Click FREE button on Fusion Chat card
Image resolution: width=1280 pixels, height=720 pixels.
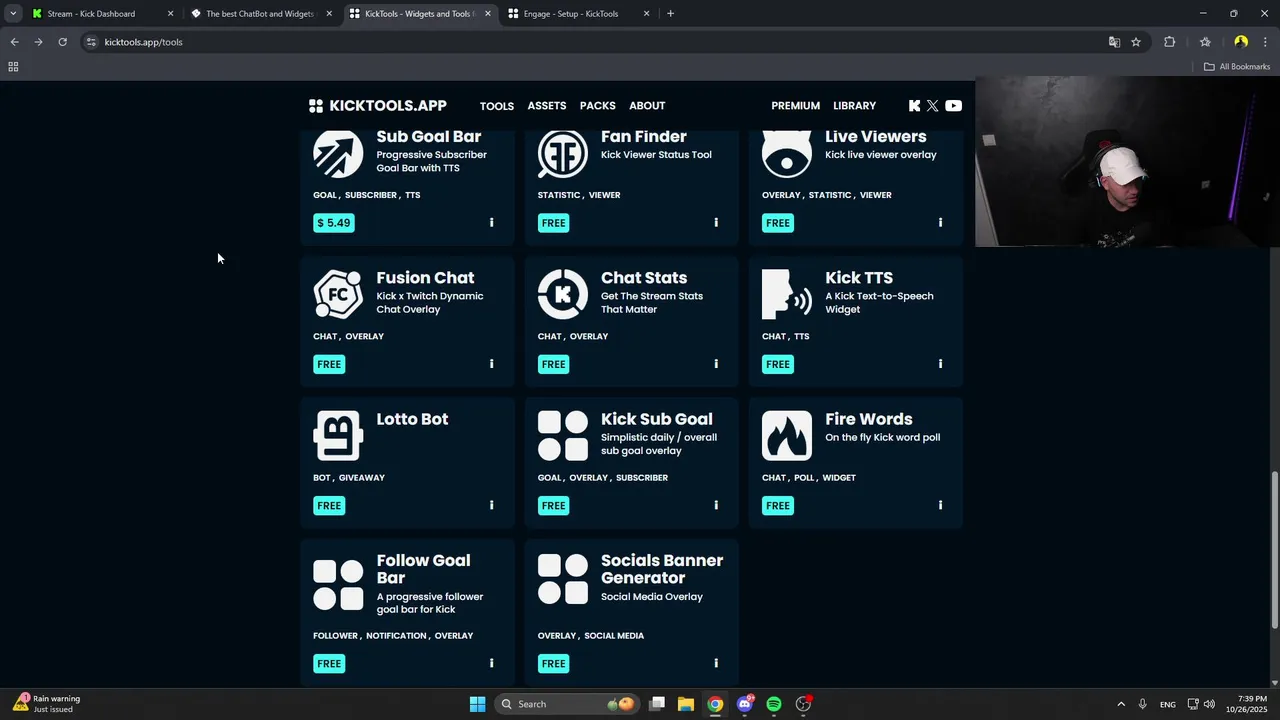tap(329, 364)
